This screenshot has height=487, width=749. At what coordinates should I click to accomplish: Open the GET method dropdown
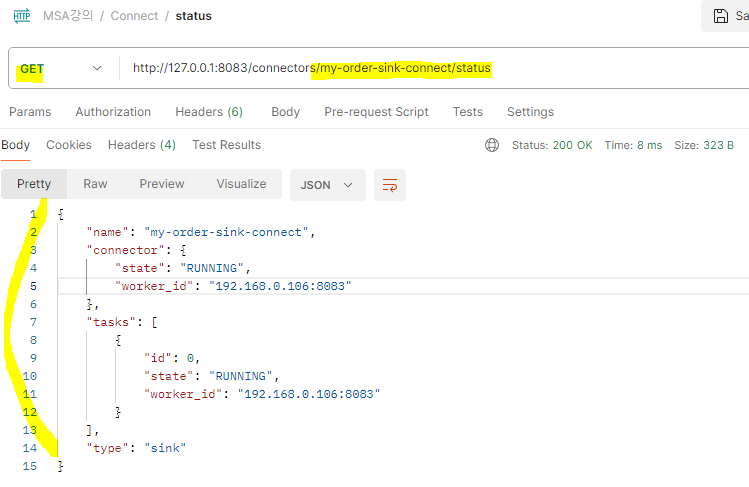coord(61,69)
